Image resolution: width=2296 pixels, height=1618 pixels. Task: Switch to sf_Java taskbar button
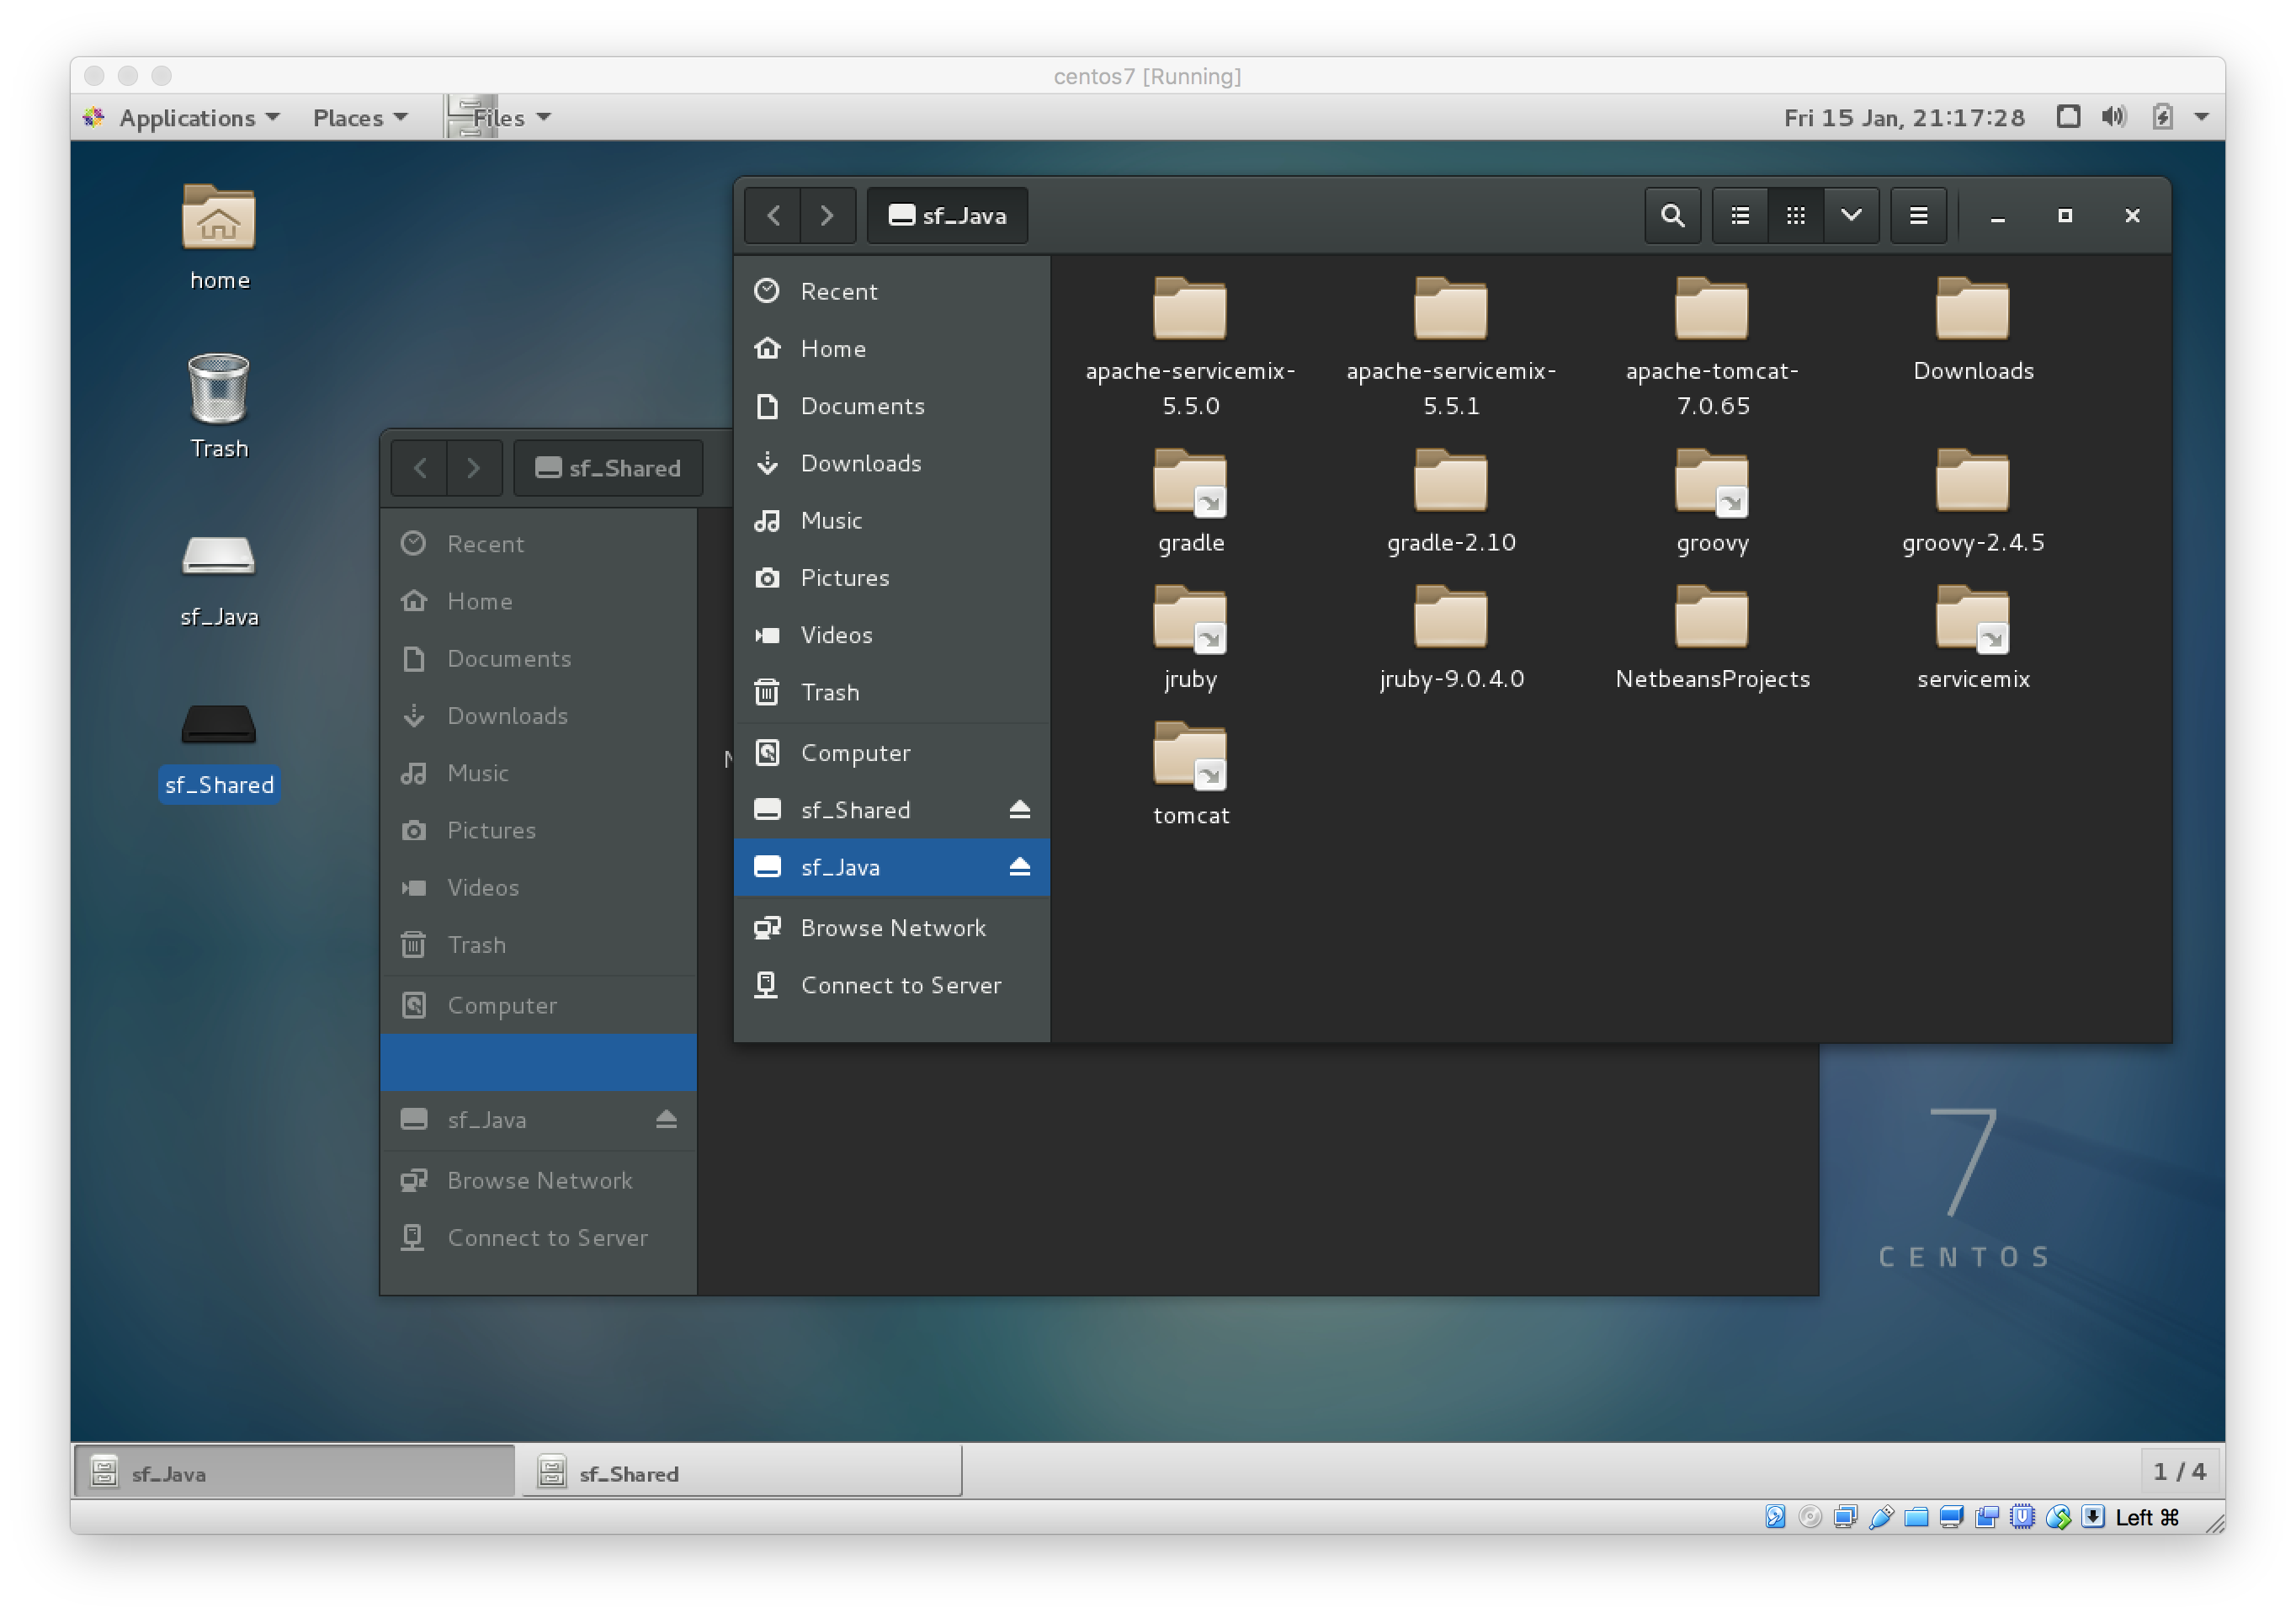point(295,1472)
